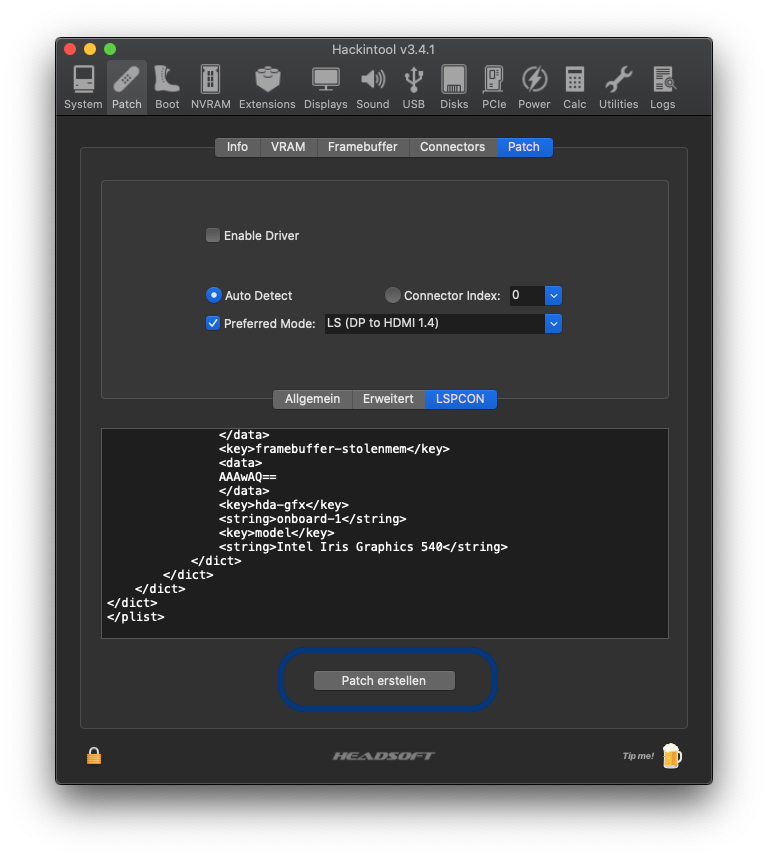
Task: Click the hda-gfx key line
Action: pyautogui.click(x=284, y=505)
